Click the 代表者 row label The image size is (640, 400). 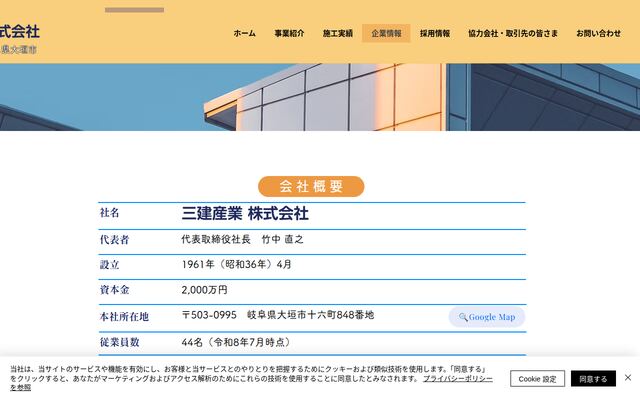coord(114,240)
